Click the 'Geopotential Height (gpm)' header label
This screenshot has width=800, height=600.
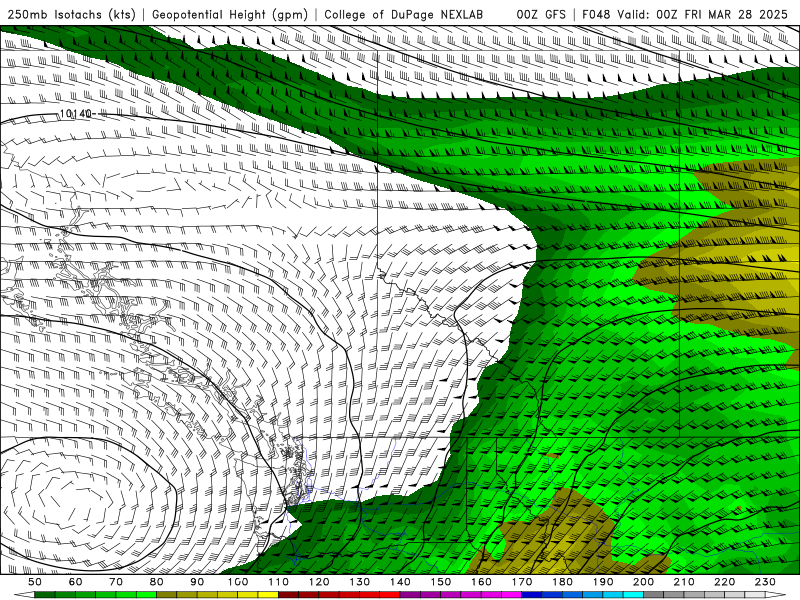pyautogui.click(x=230, y=15)
